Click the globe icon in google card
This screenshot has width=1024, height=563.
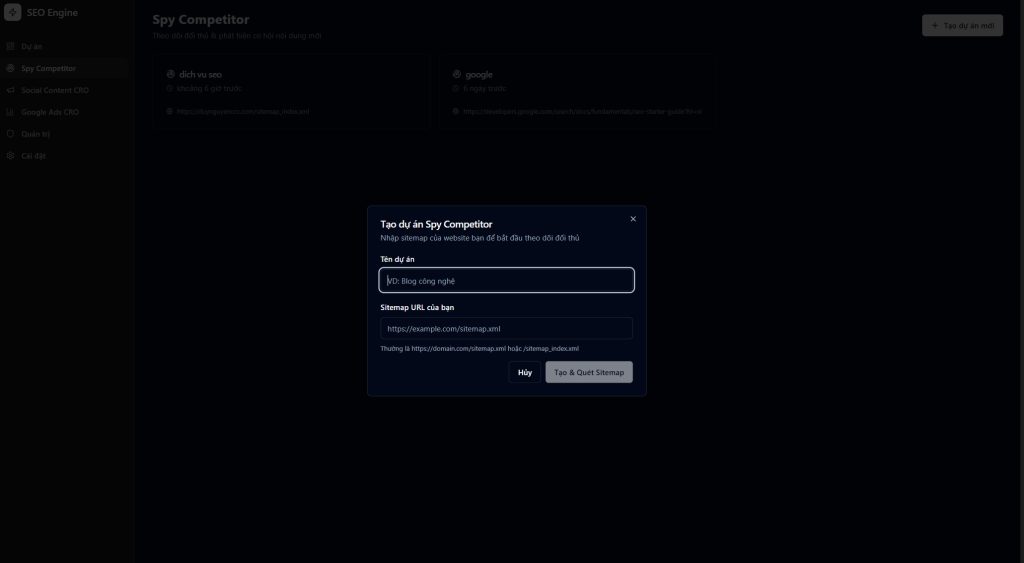tap(456, 112)
